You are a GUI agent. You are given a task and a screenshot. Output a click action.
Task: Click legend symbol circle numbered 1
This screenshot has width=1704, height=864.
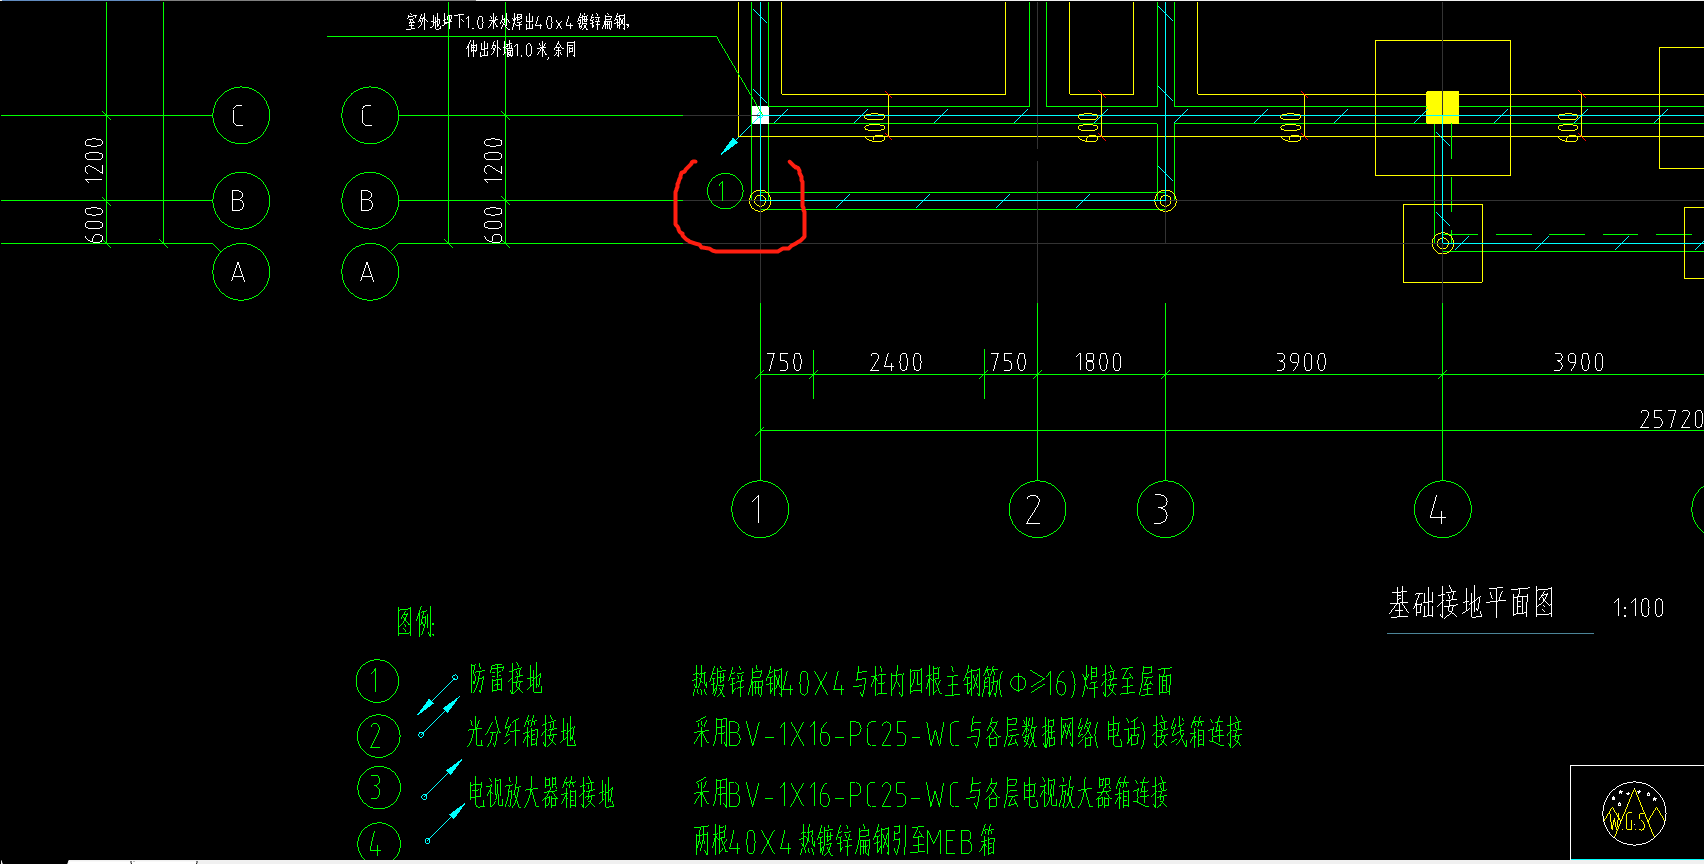pos(377,681)
